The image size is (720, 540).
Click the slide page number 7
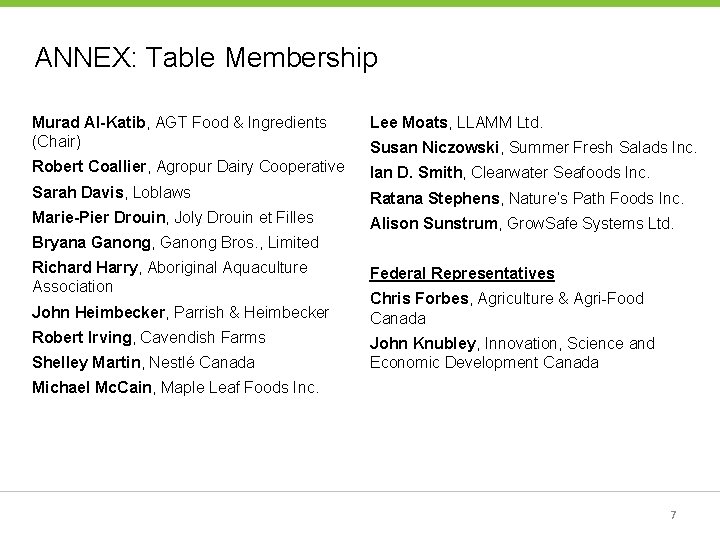pyautogui.click(x=673, y=515)
